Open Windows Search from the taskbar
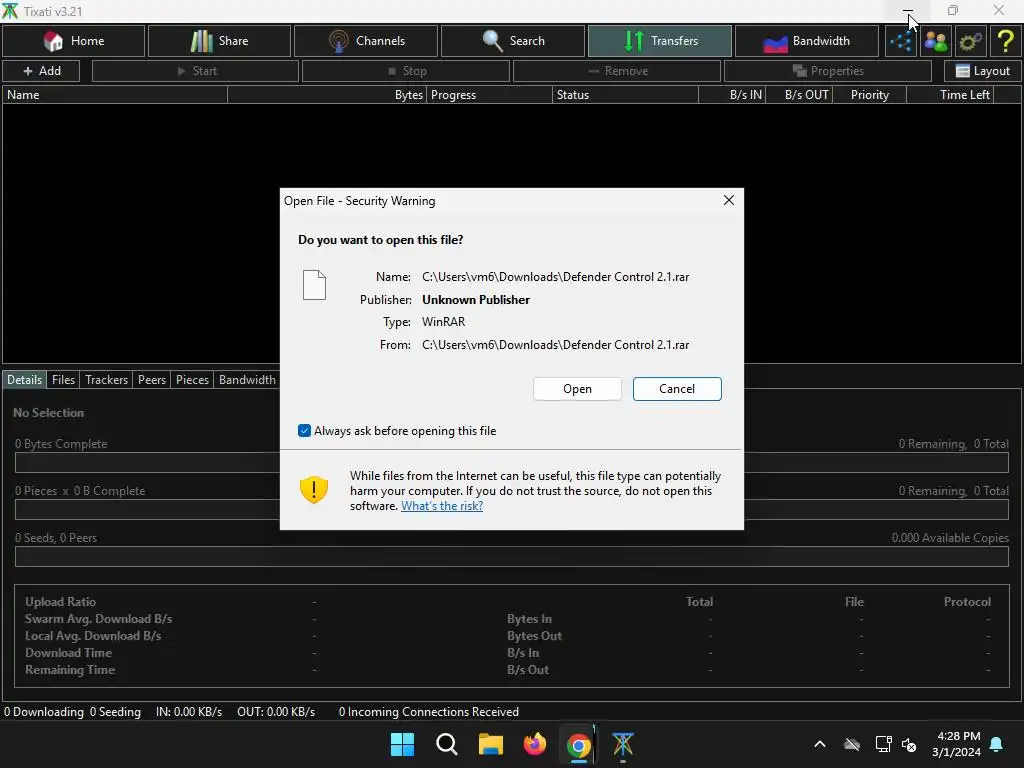The width and height of the screenshot is (1024, 768). pos(447,744)
